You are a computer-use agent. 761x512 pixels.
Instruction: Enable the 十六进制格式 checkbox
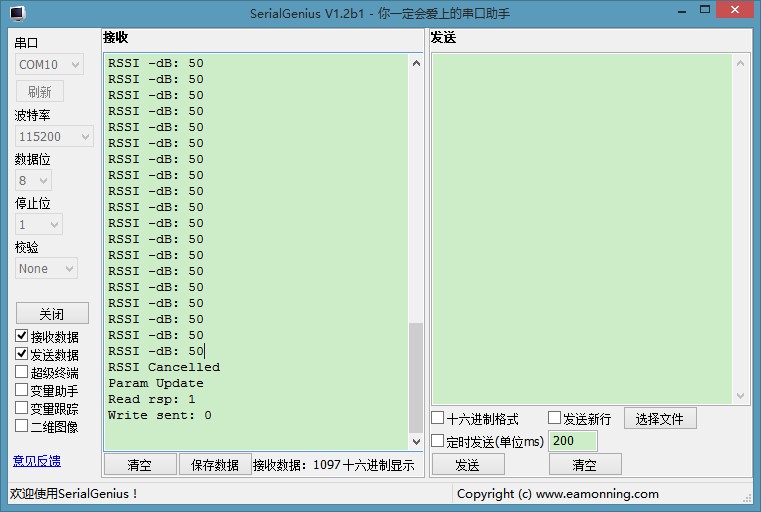[x=438, y=418]
